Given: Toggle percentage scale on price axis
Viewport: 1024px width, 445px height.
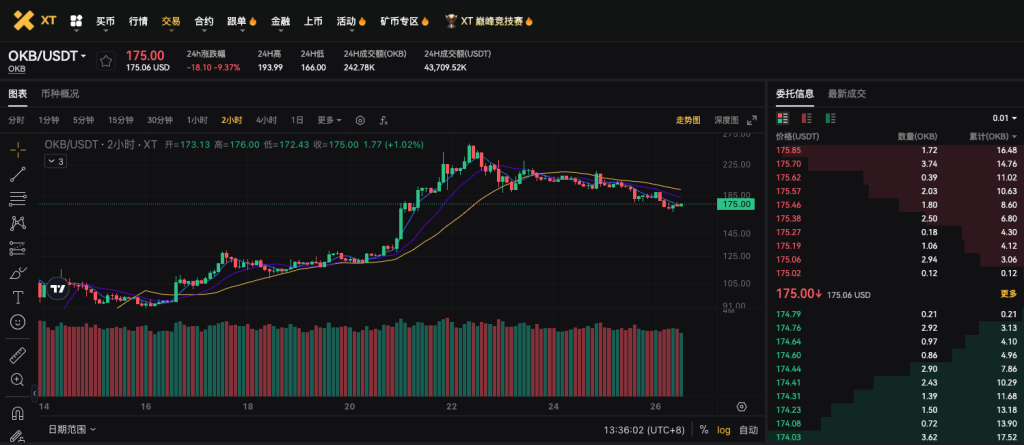Looking at the screenshot, I should click(704, 429).
